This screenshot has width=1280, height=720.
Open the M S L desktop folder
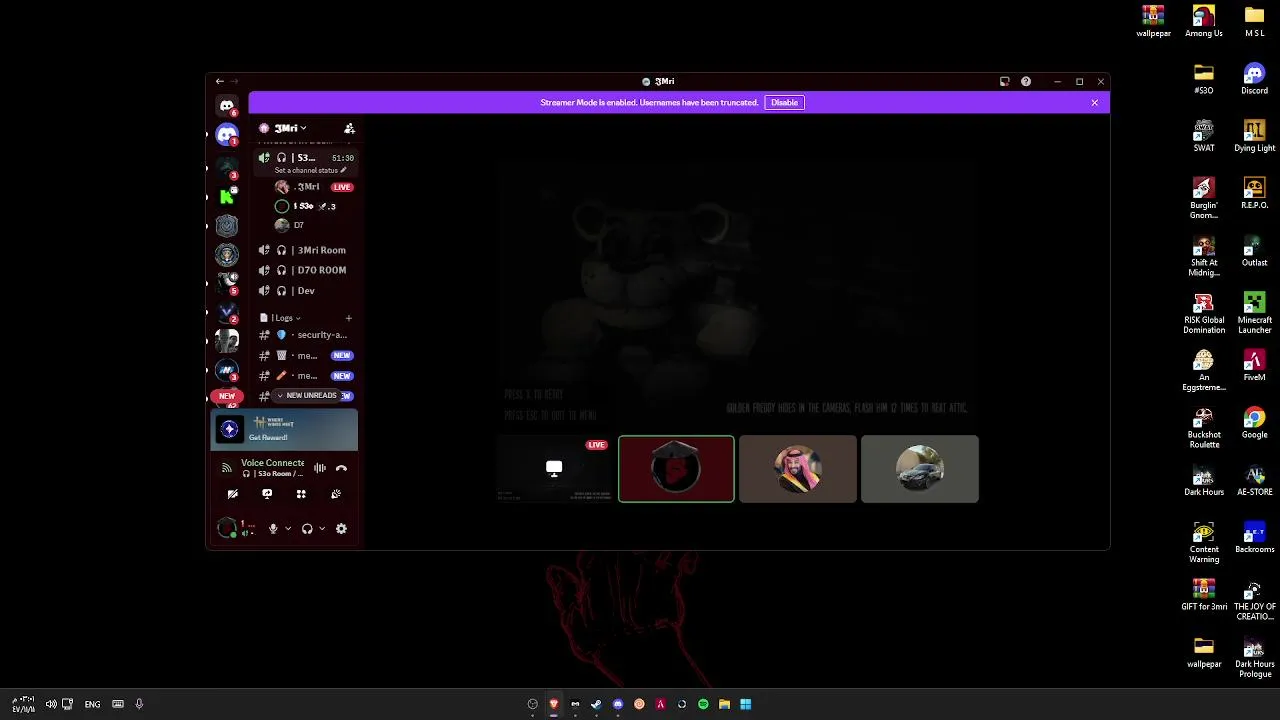pyautogui.click(x=1254, y=21)
